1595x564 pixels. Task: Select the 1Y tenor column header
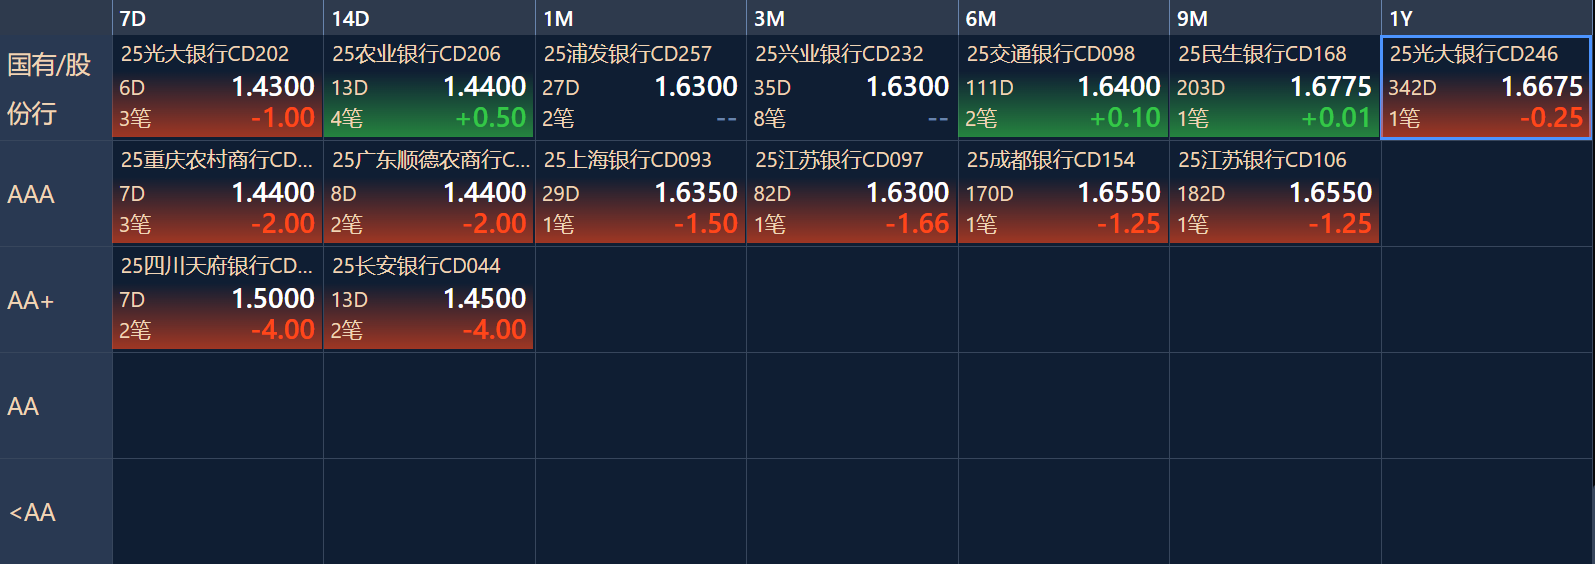click(1487, 18)
